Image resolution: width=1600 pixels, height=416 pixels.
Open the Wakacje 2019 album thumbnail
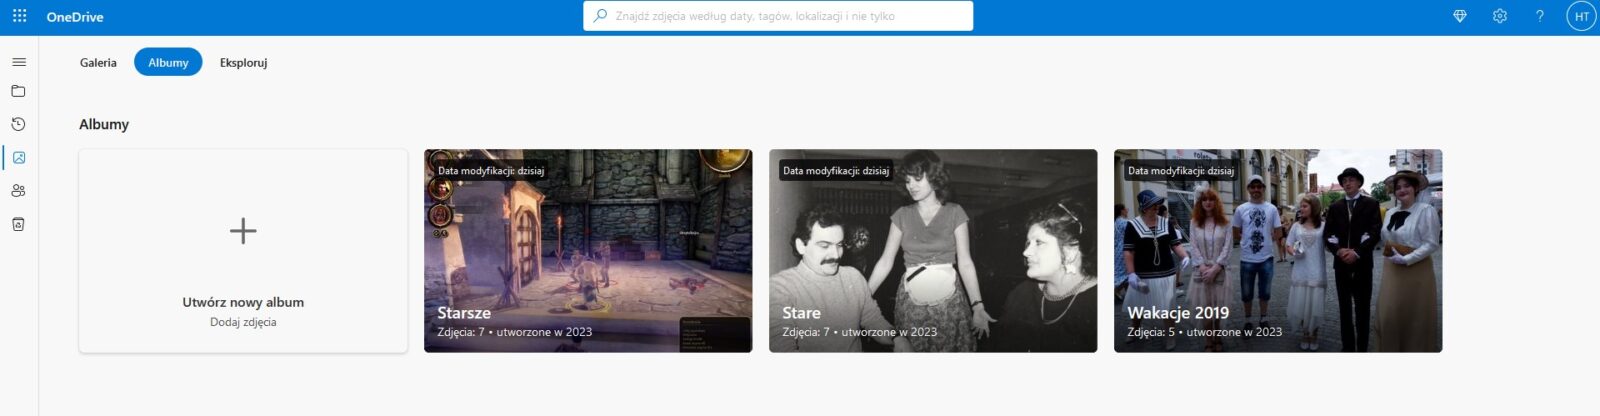point(1278,251)
